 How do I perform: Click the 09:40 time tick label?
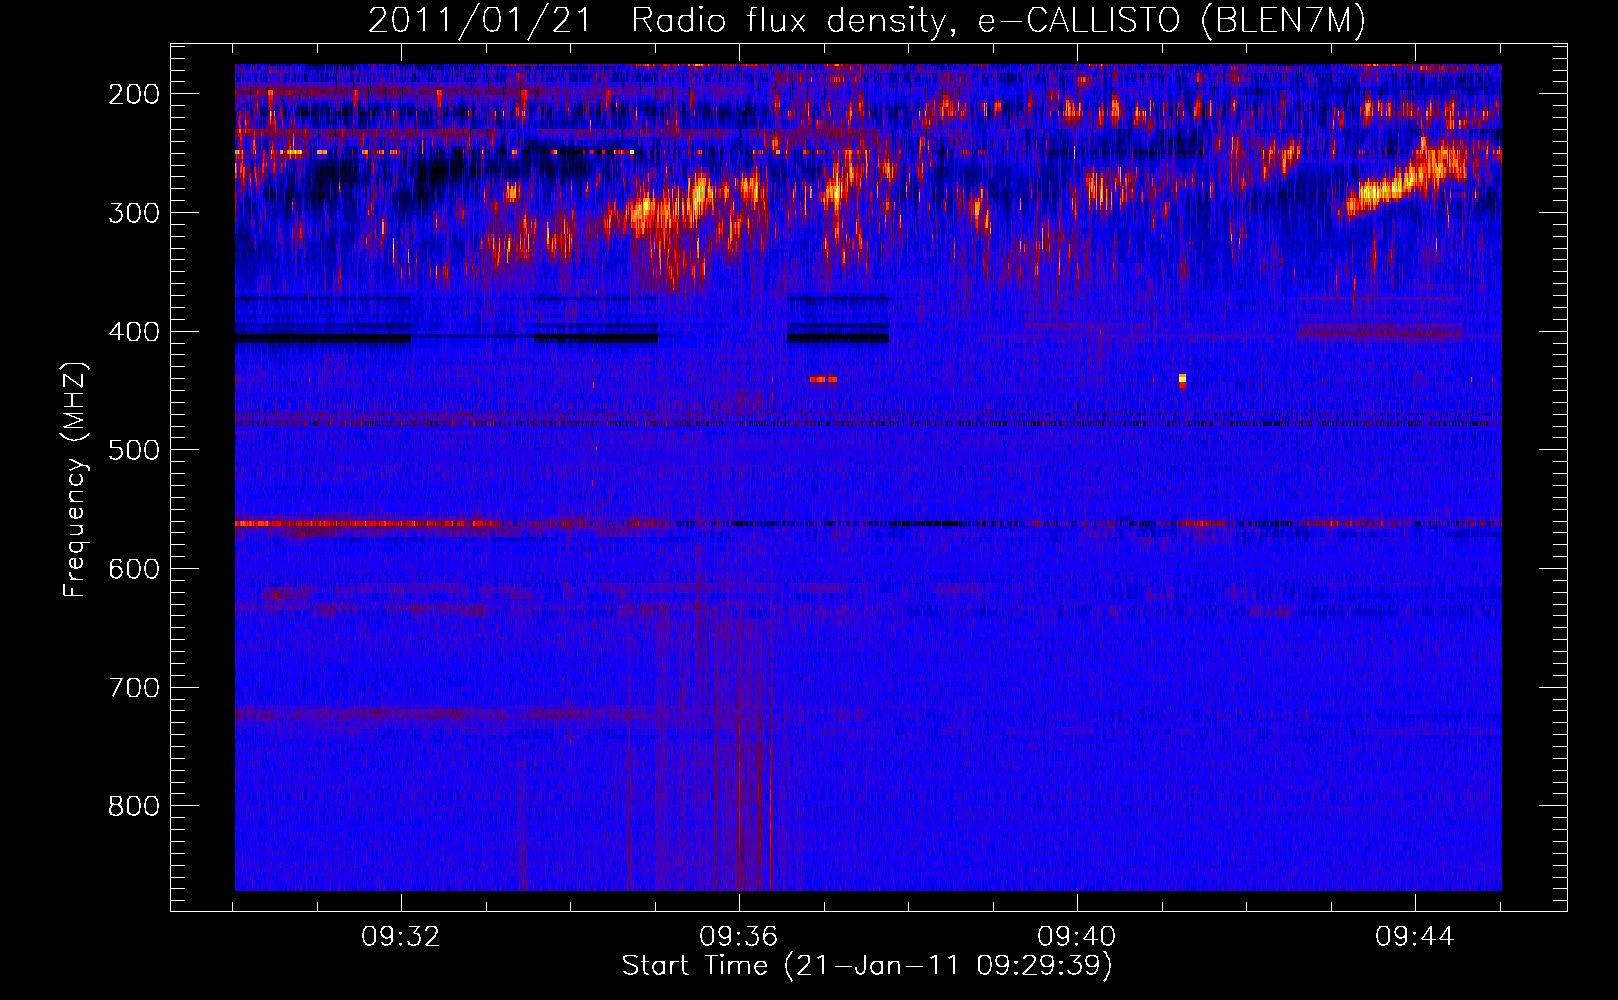click(x=1077, y=937)
